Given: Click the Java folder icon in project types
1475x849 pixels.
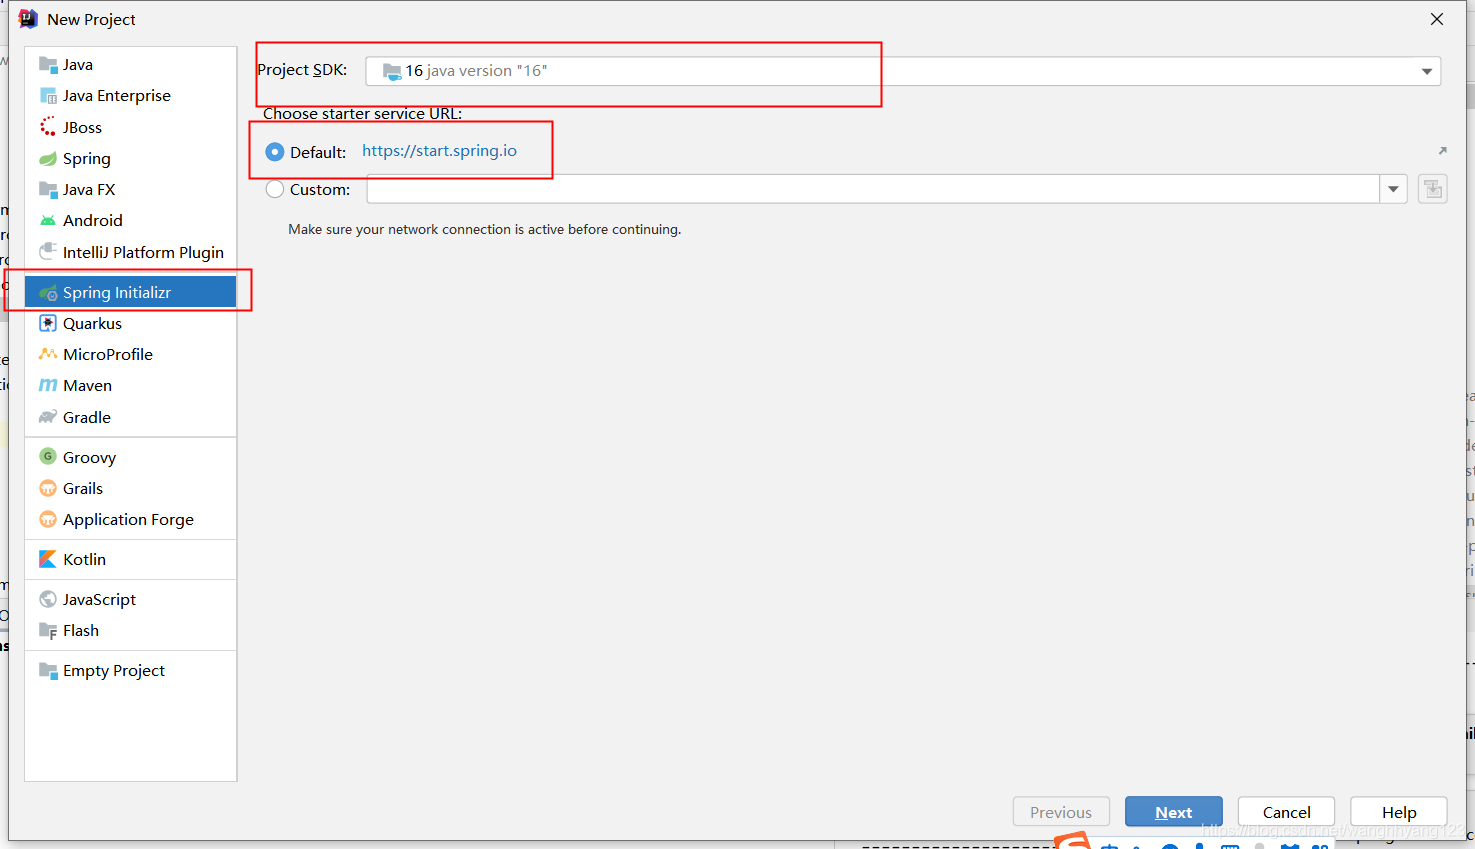Looking at the screenshot, I should (x=48, y=65).
